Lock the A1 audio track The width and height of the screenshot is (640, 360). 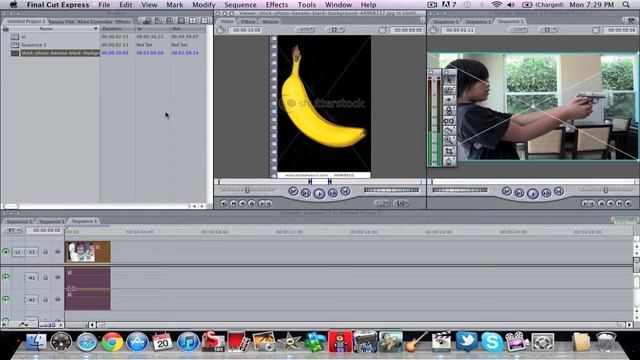point(45,278)
